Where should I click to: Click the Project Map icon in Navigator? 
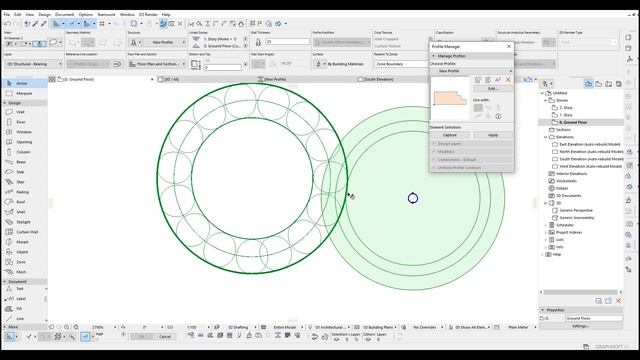588,84
